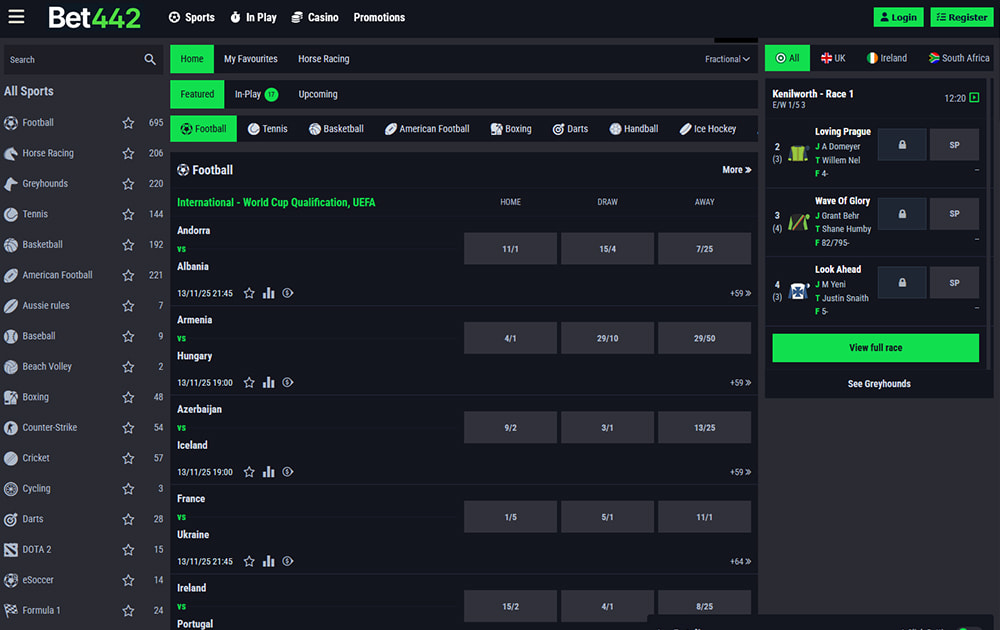This screenshot has height=630, width=1000.
Task: Click into the Search input field
Action: pos(70,60)
